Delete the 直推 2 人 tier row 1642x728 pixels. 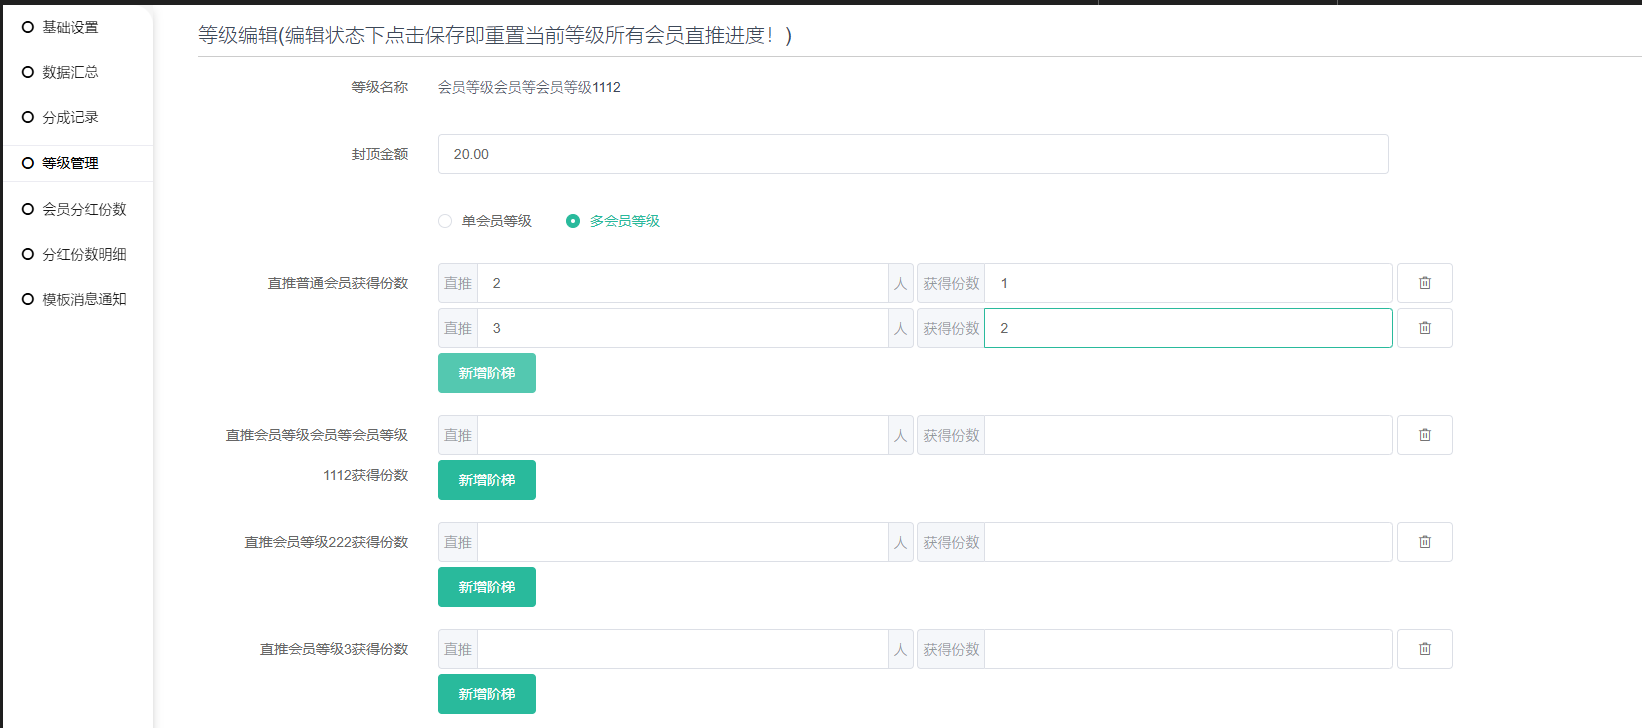click(1424, 283)
